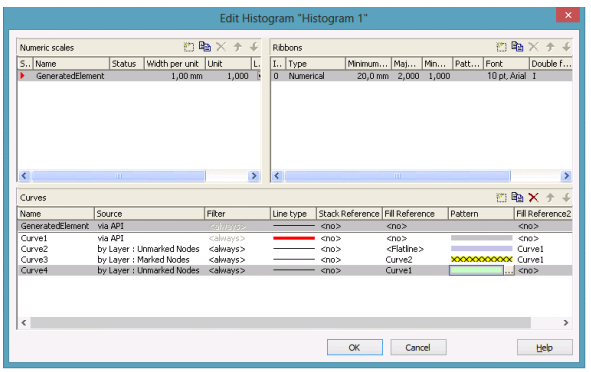Open Help button
The image size is (591, 372).
point(544,347)
